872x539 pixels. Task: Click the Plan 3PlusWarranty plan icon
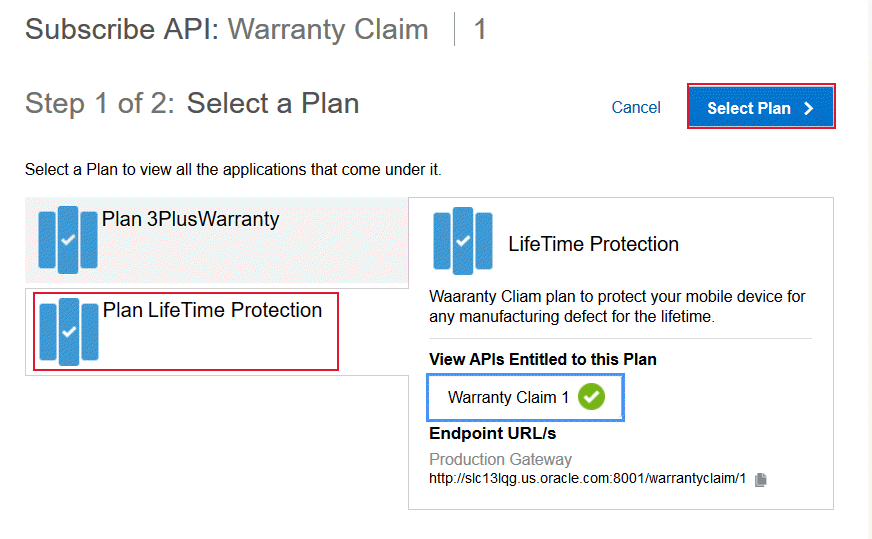point(68,240)
